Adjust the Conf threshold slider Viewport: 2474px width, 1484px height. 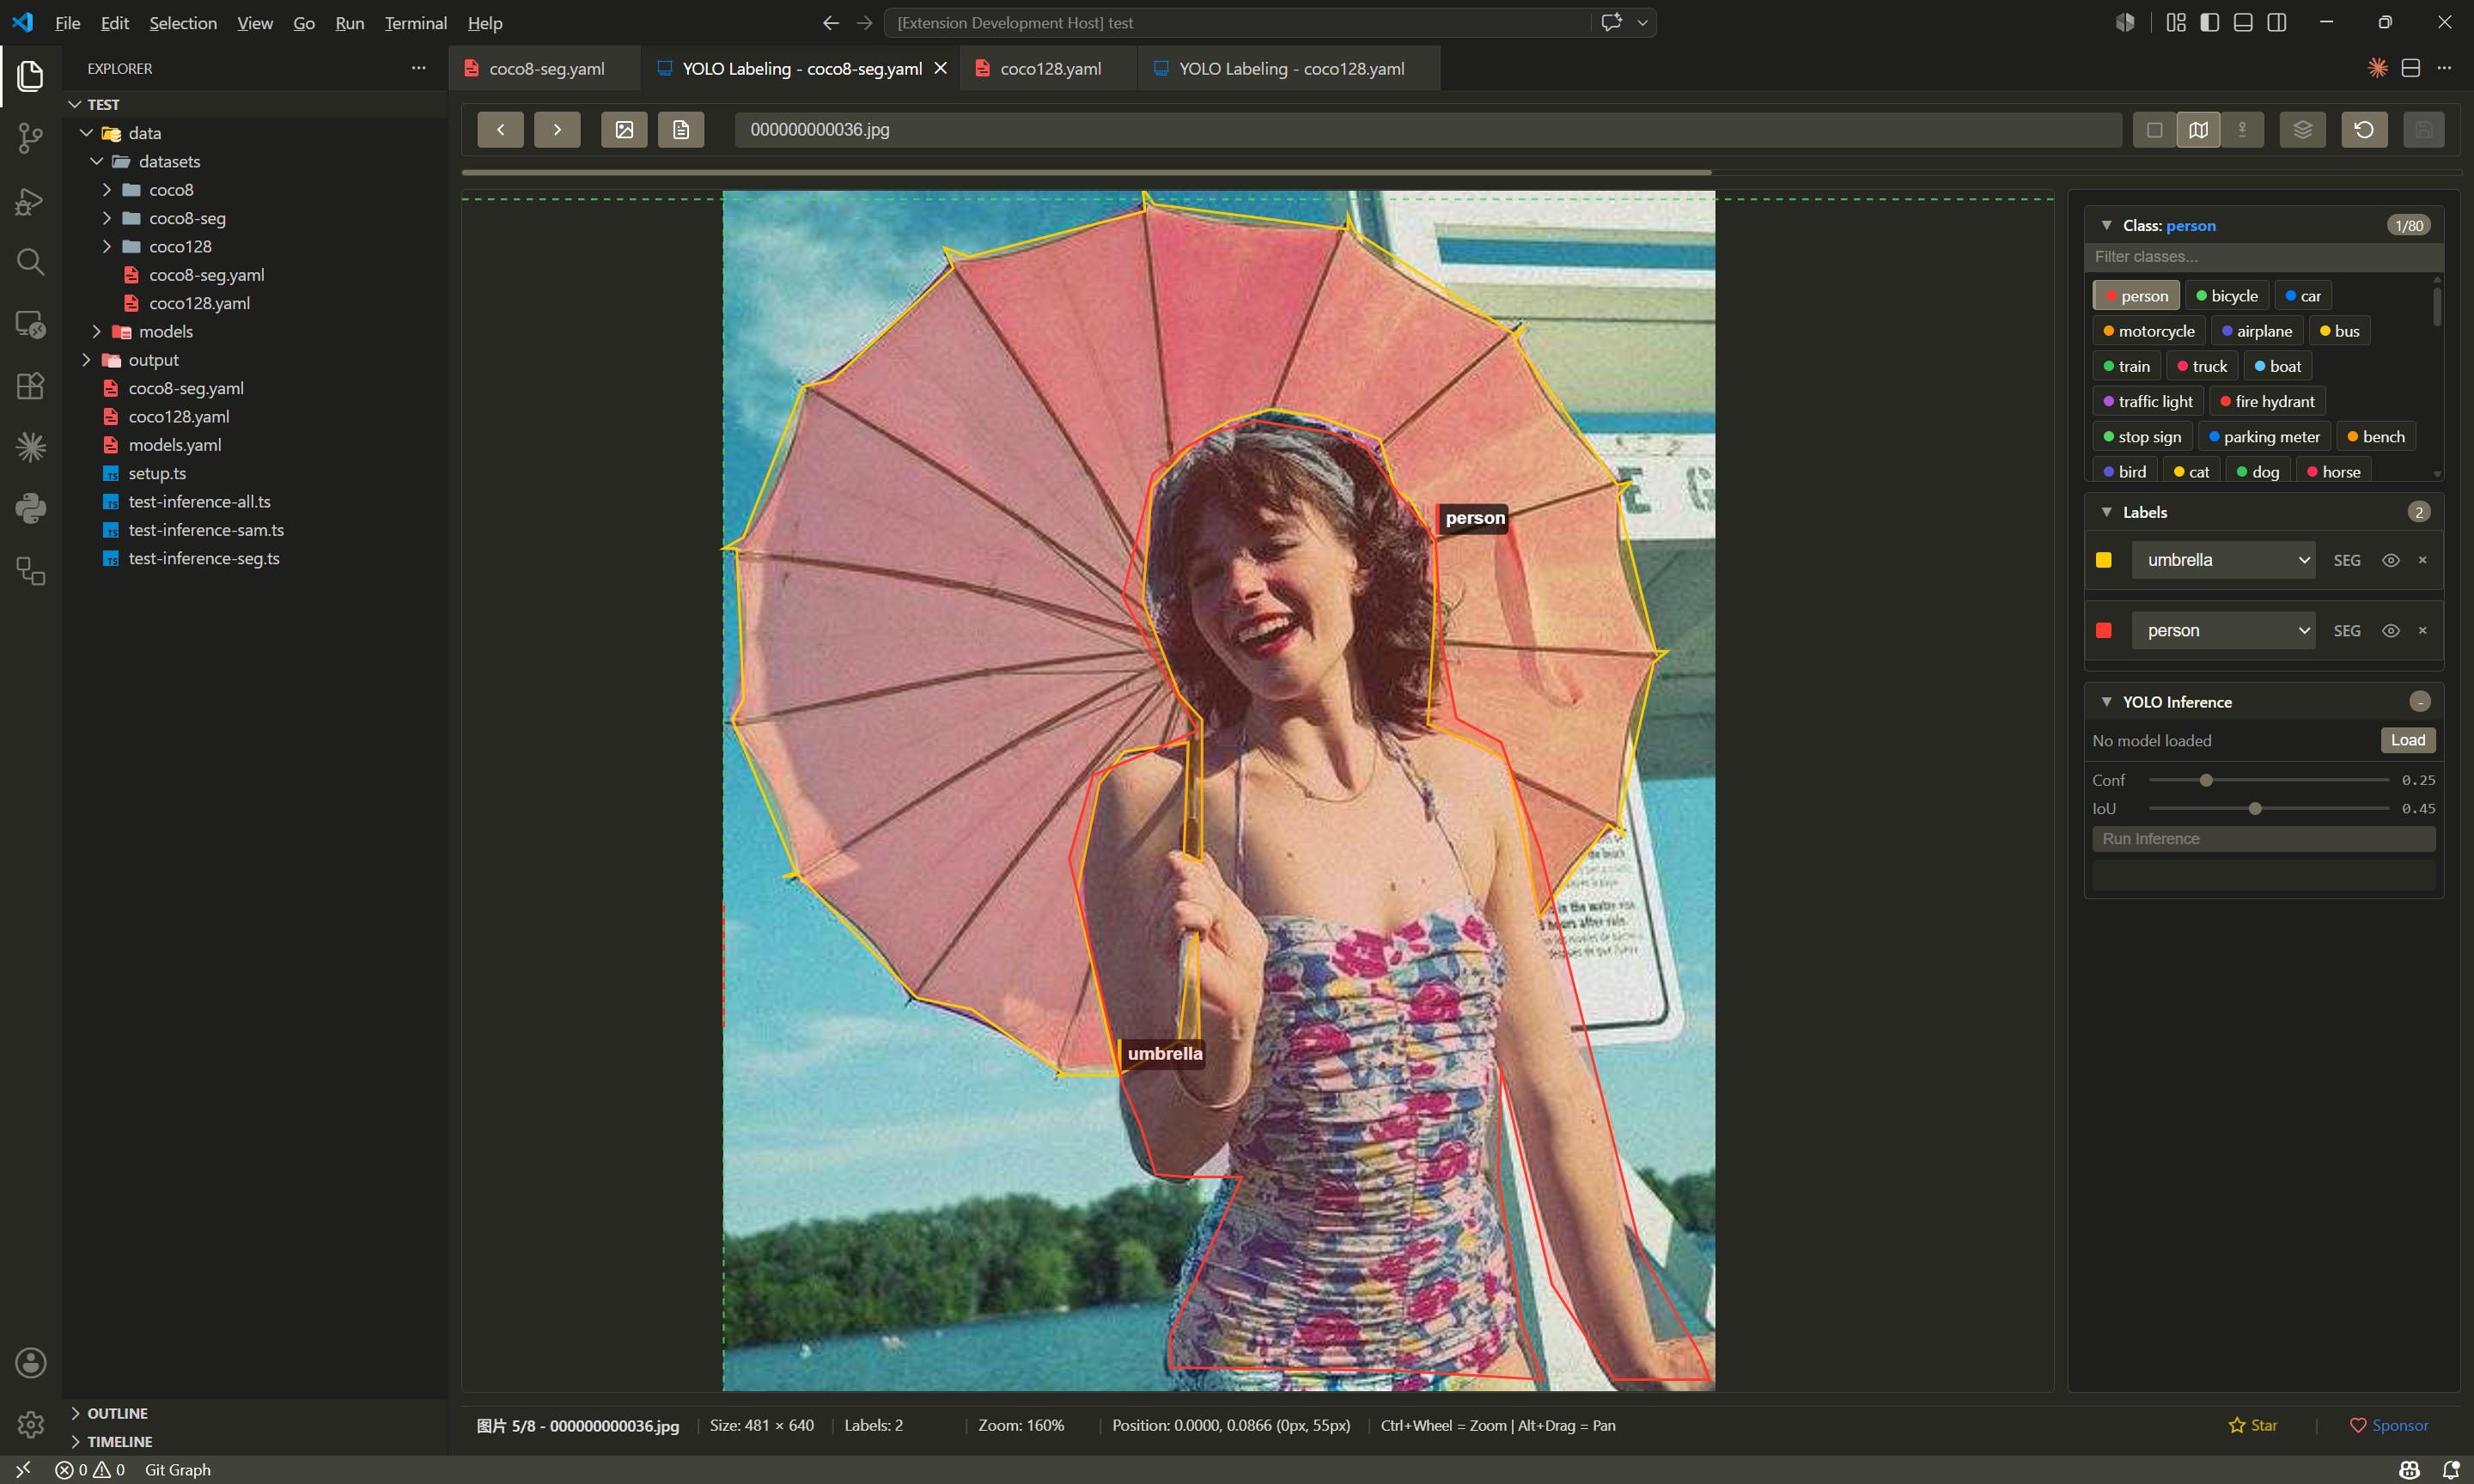coord(2268,780)
